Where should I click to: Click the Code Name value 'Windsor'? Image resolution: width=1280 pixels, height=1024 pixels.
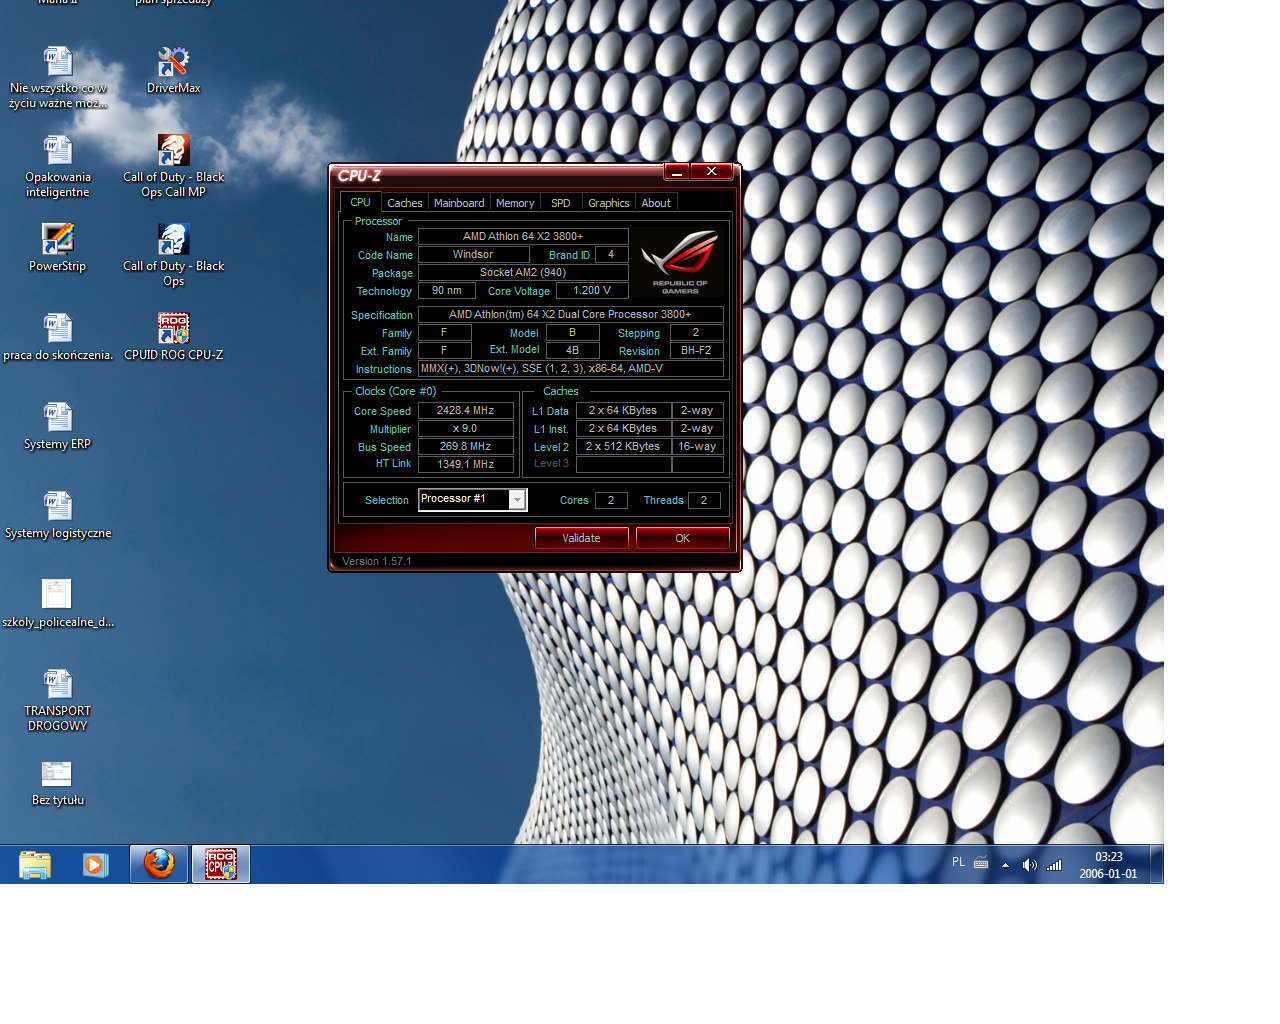coord(473,254)
